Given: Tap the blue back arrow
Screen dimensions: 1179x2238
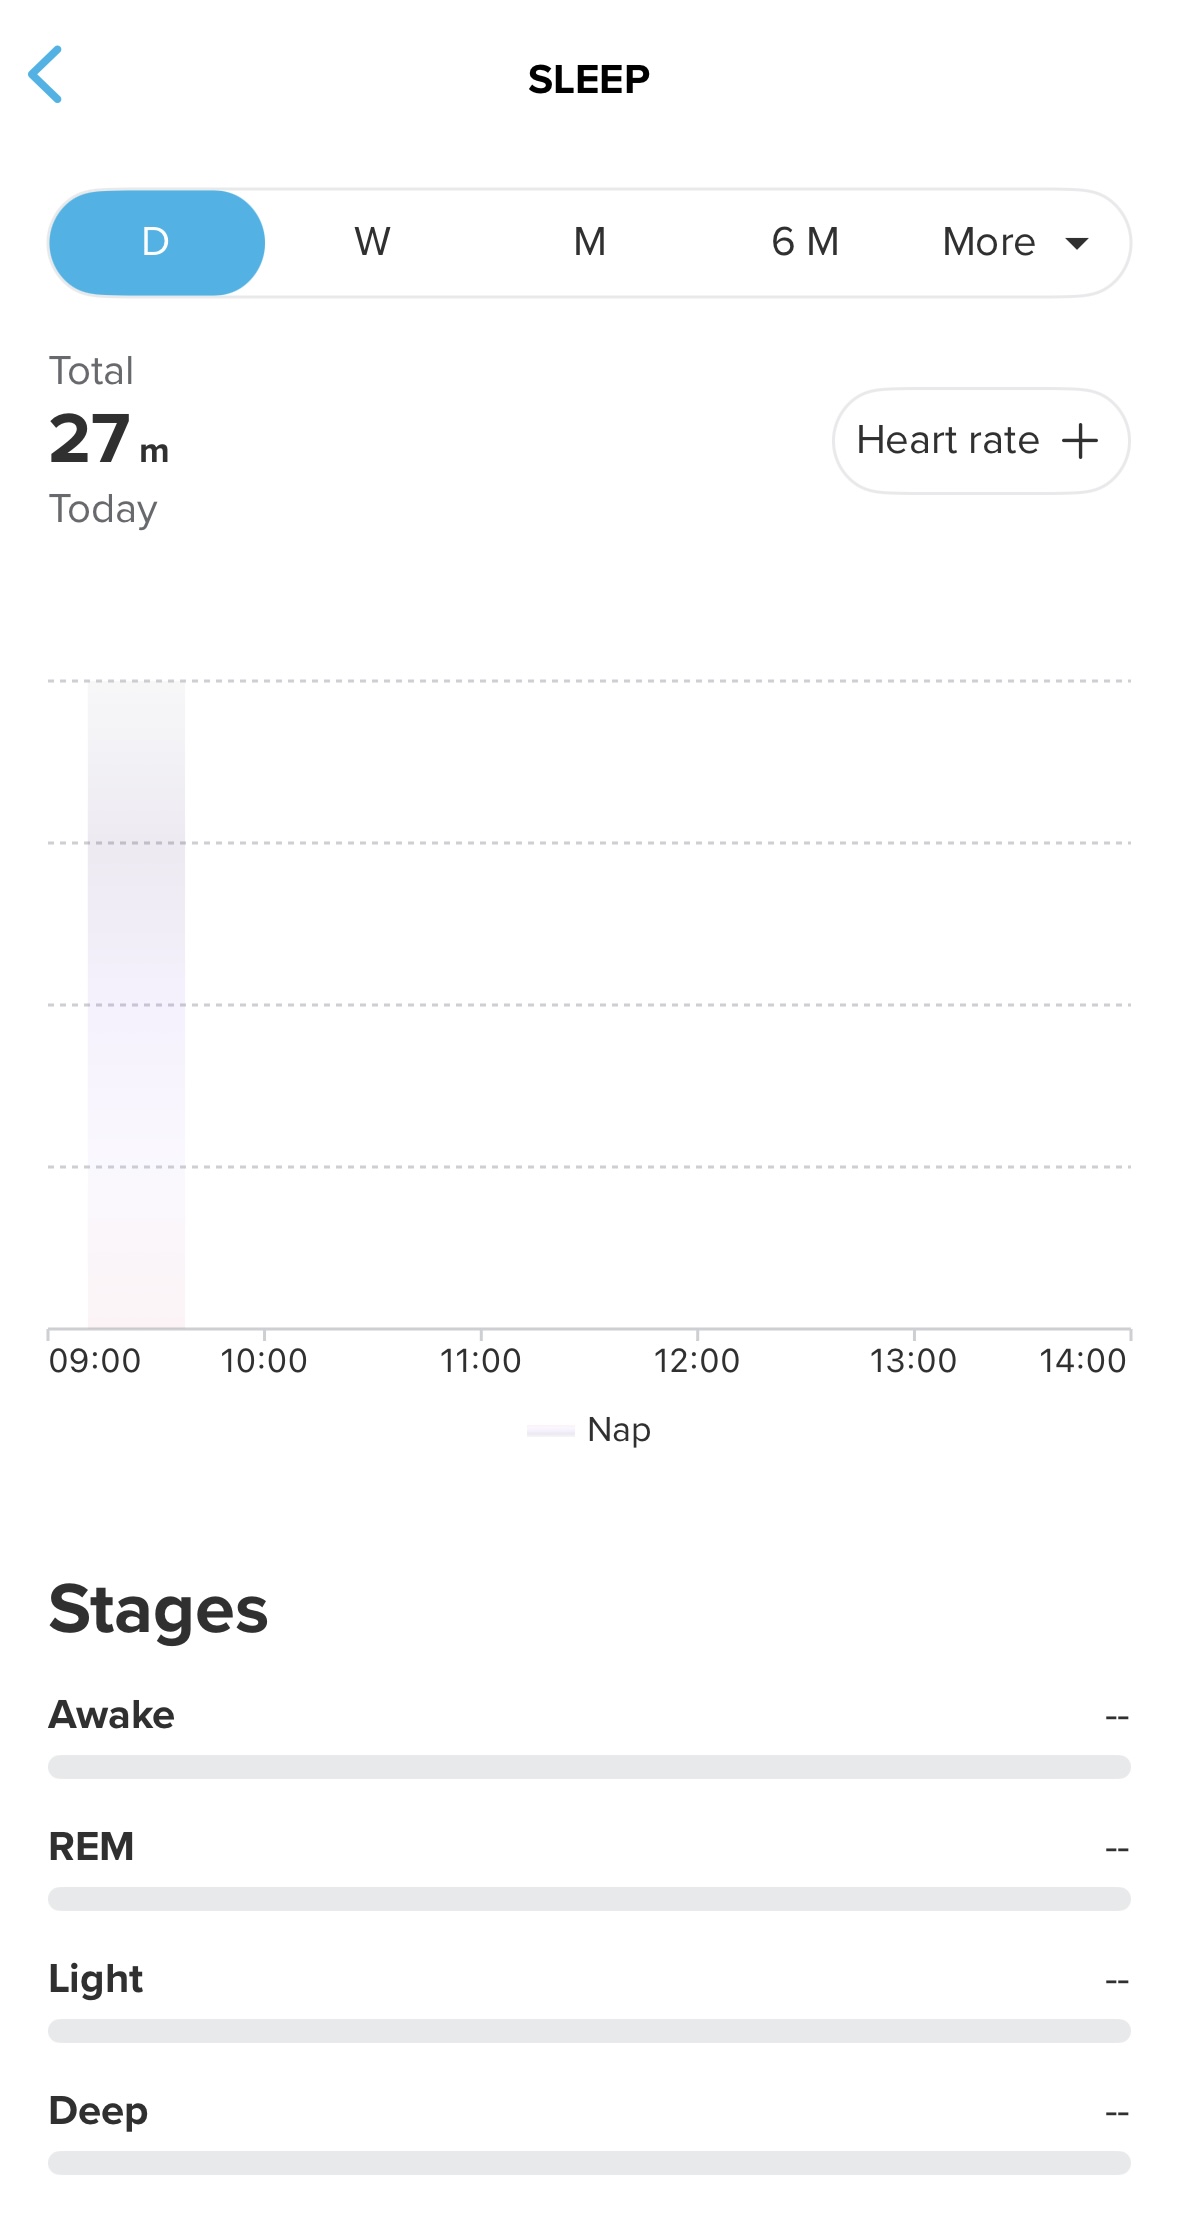Looking at the screenshot, I should click(x=46, y=75).
